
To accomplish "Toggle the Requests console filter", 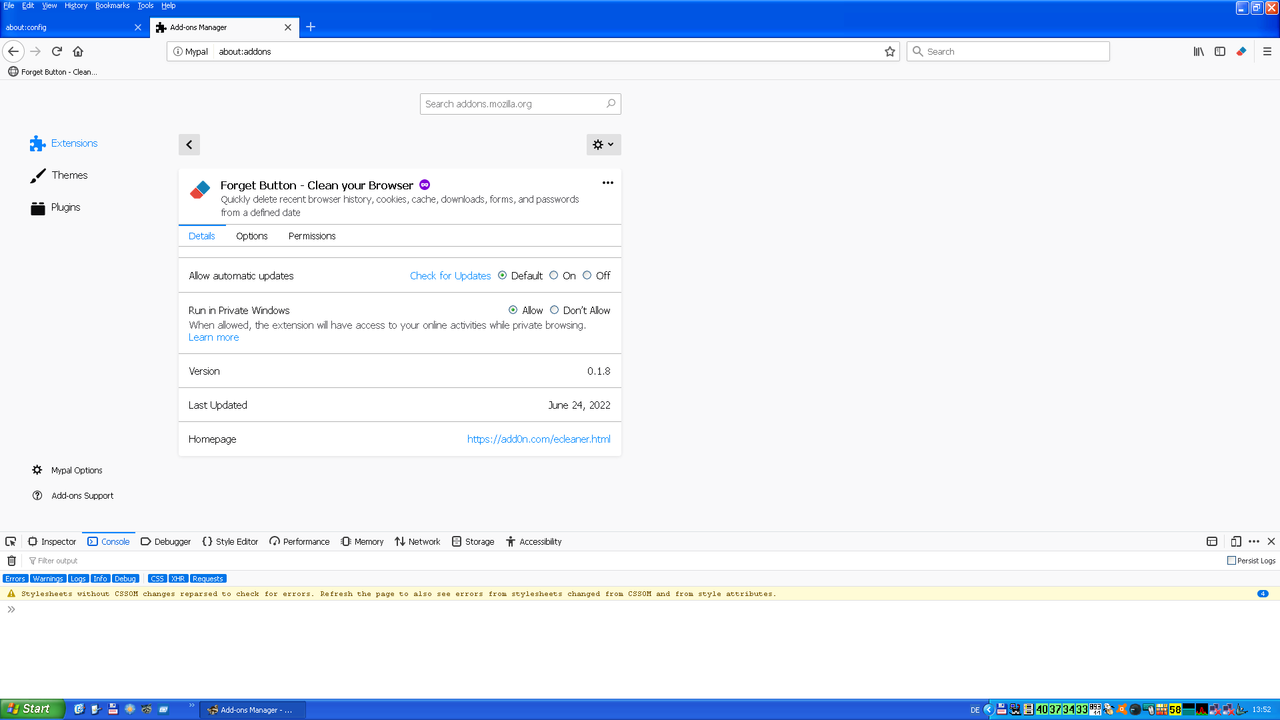I will point(208,578).
